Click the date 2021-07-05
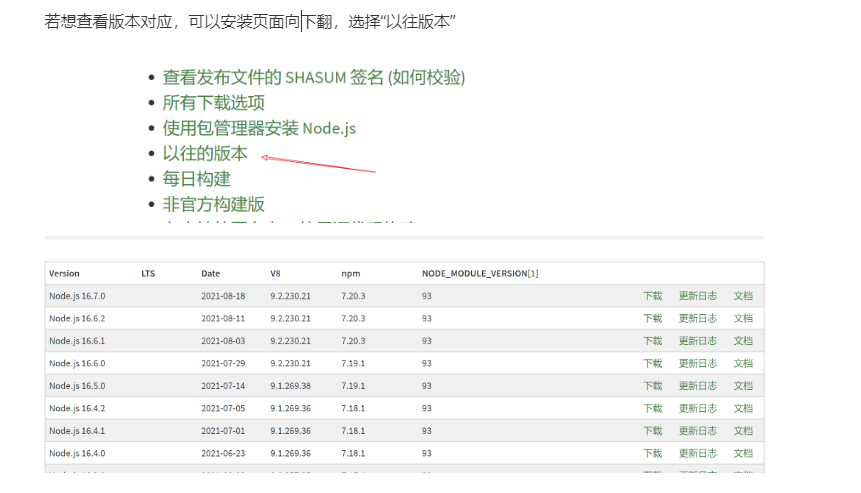Image resolution: width=861 pixels, height=493 pixels. [x=223, y=408]
